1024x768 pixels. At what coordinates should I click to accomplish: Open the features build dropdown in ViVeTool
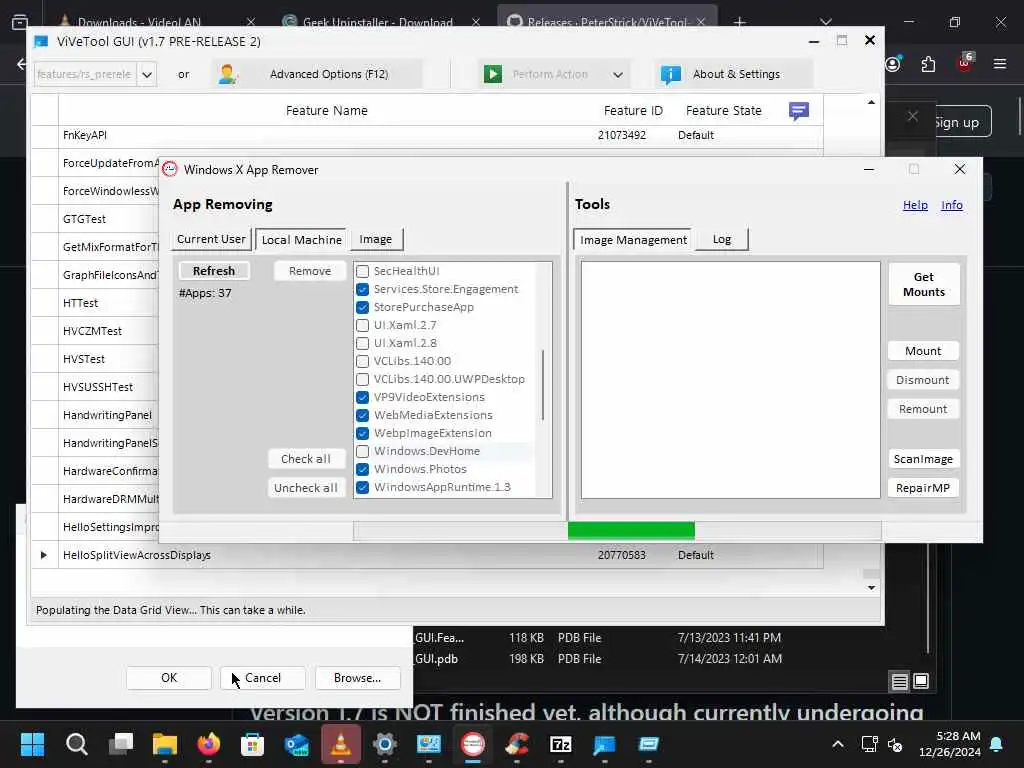click(x=147, y=74)
